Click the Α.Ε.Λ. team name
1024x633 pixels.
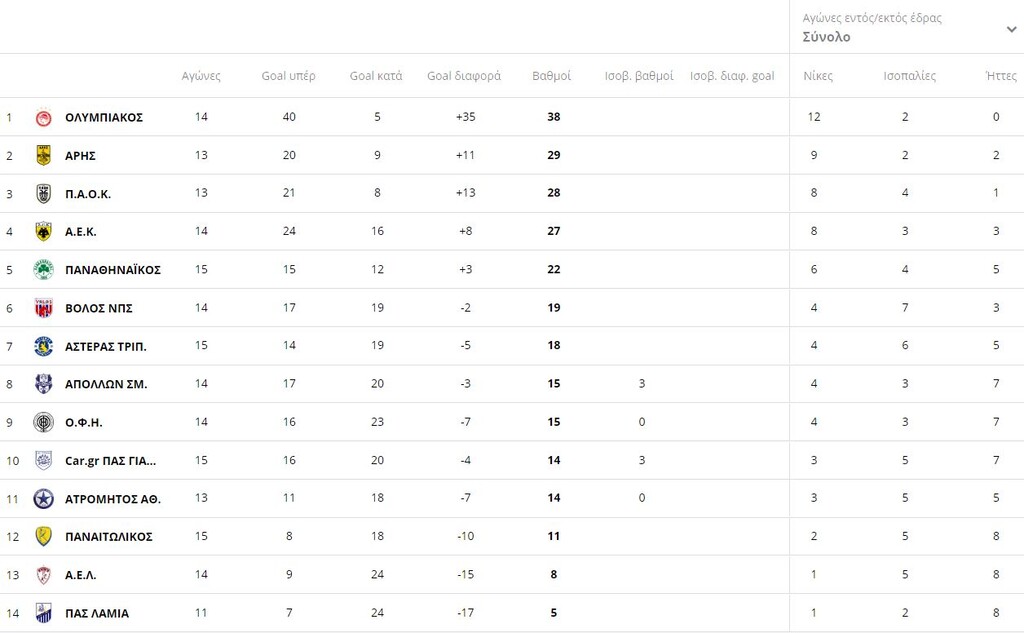click(80, 576)
